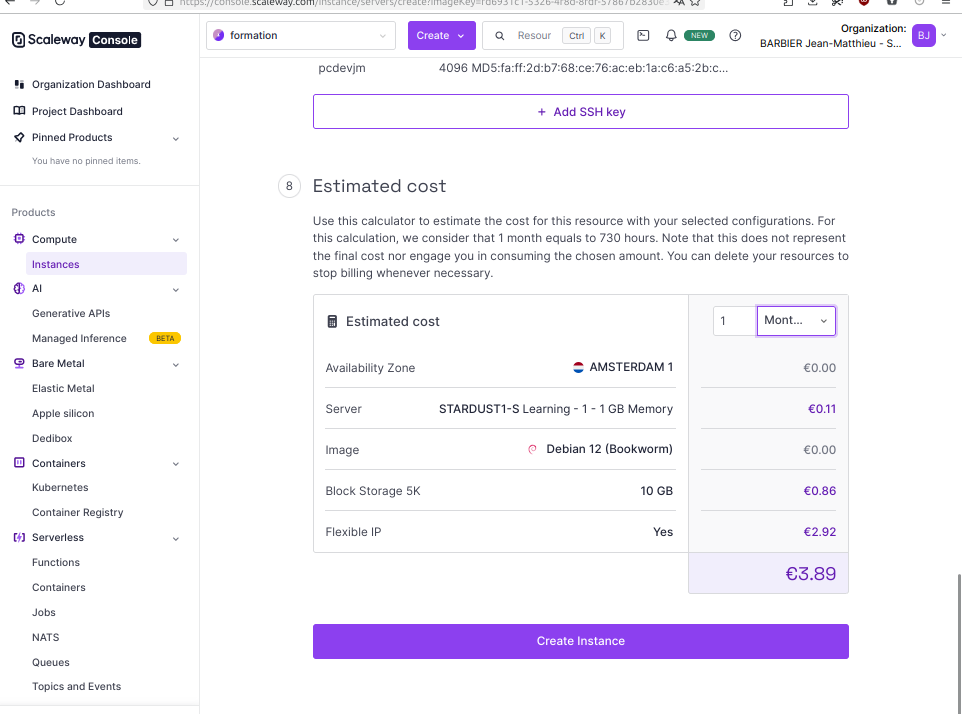Open serverless Containers under Functions
Viewport: 962px width, 714px height.
[x=59, y=587]
